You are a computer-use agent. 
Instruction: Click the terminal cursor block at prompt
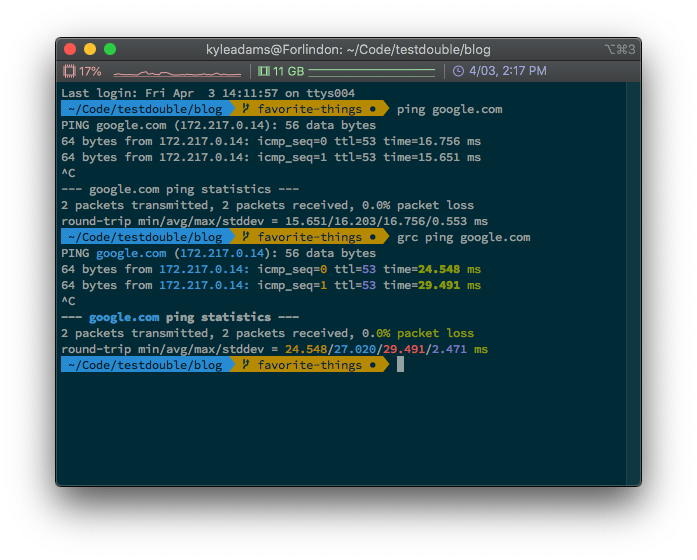(x=401, y=364)
